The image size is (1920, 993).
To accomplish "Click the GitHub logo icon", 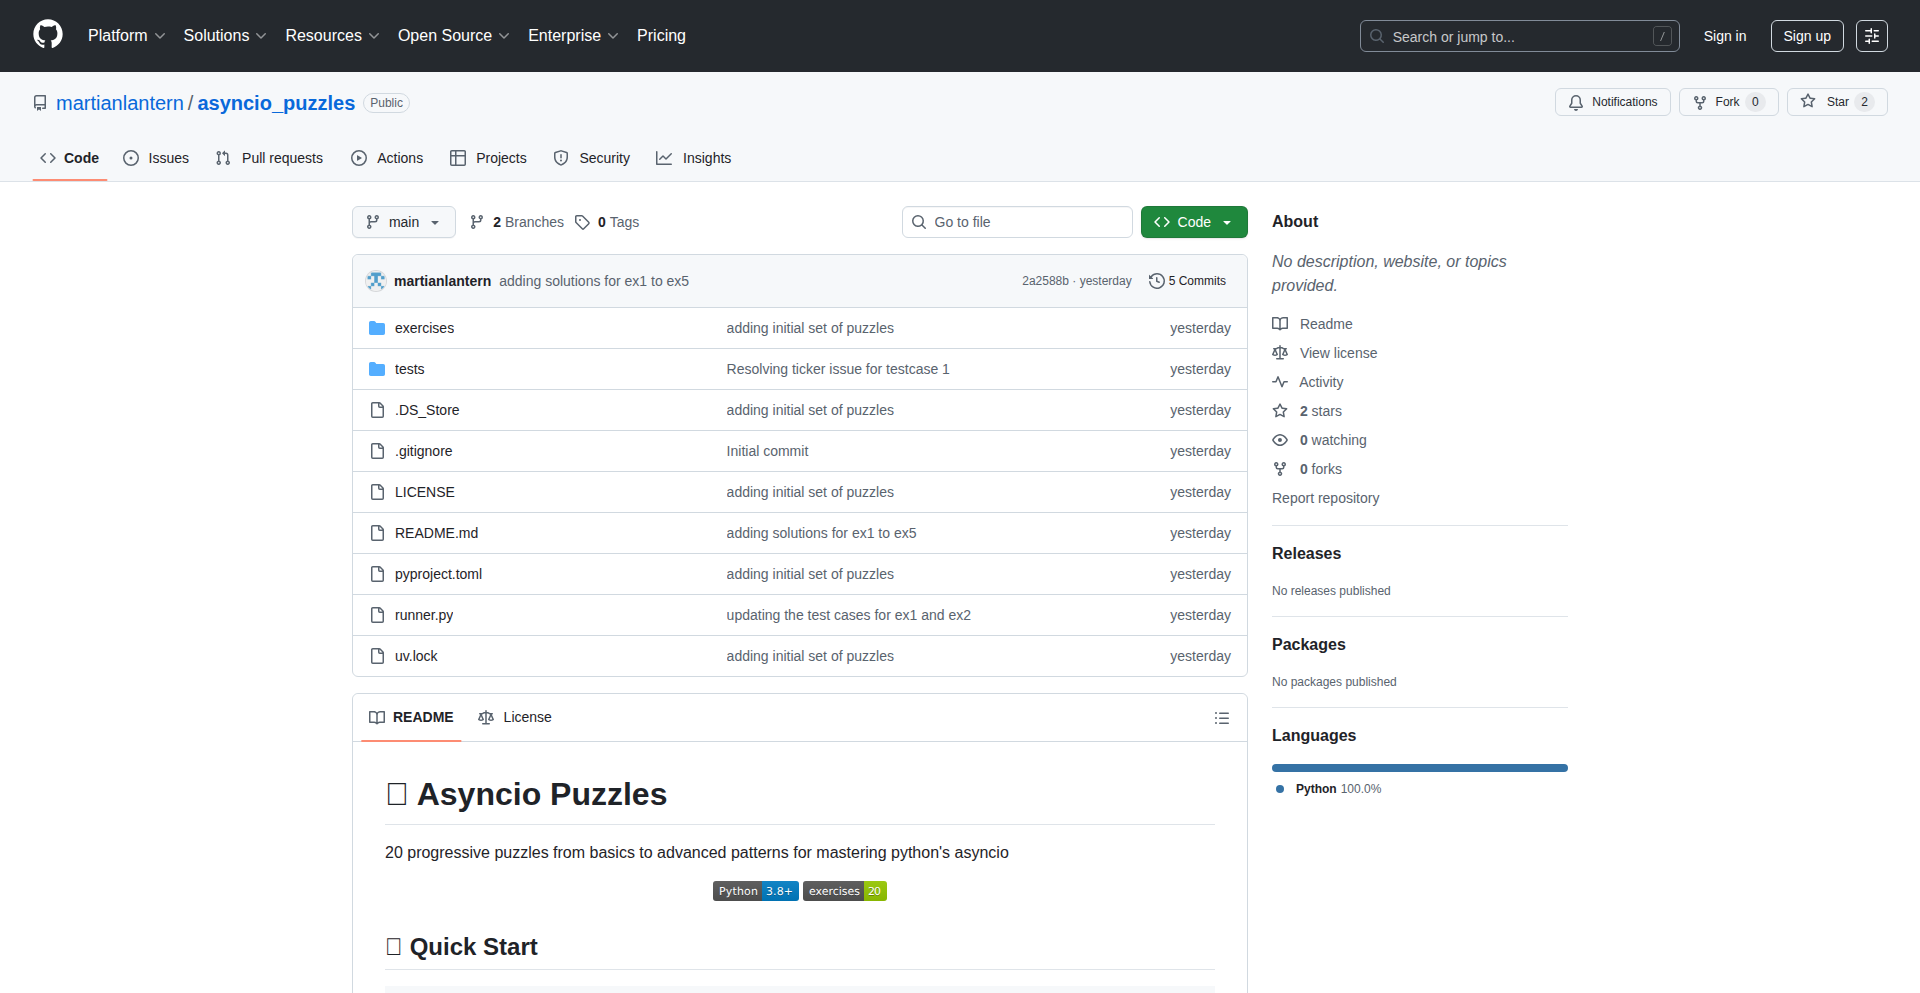I will click(48, 35).
